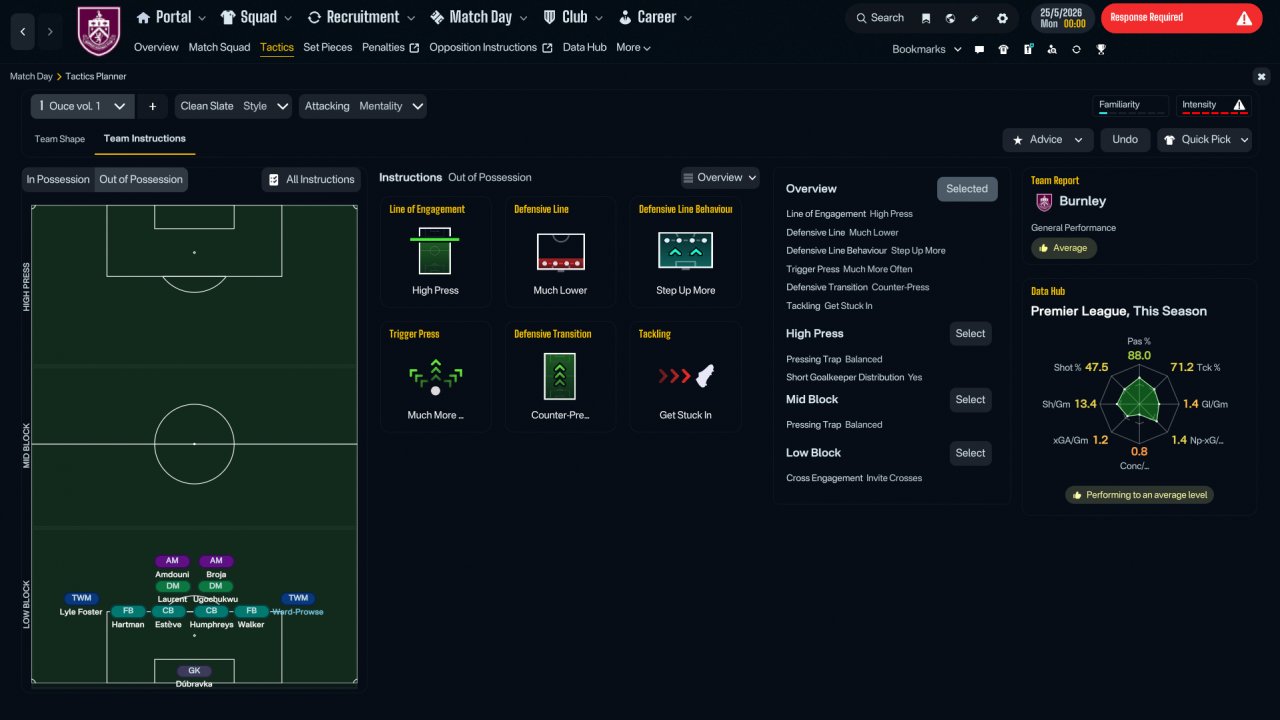
Task: Click the Defensive Transition counter-press graphic
Action: [x=560, y=376]
